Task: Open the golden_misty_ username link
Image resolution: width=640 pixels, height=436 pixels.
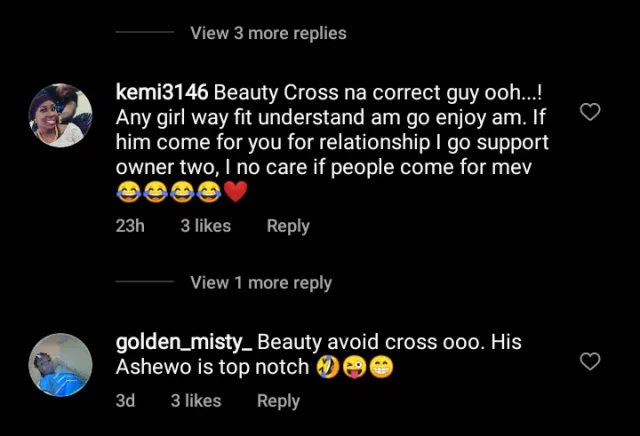Action: [184, 342]
